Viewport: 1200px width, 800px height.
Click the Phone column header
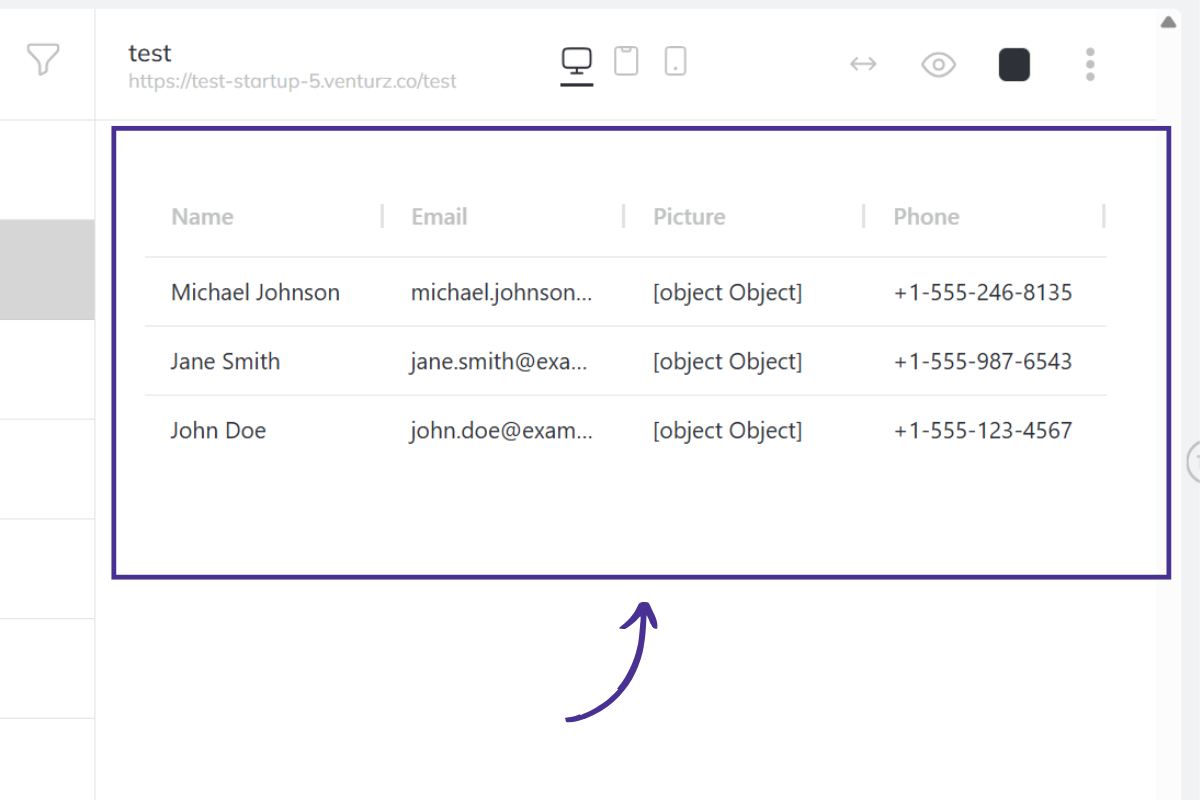926,217
